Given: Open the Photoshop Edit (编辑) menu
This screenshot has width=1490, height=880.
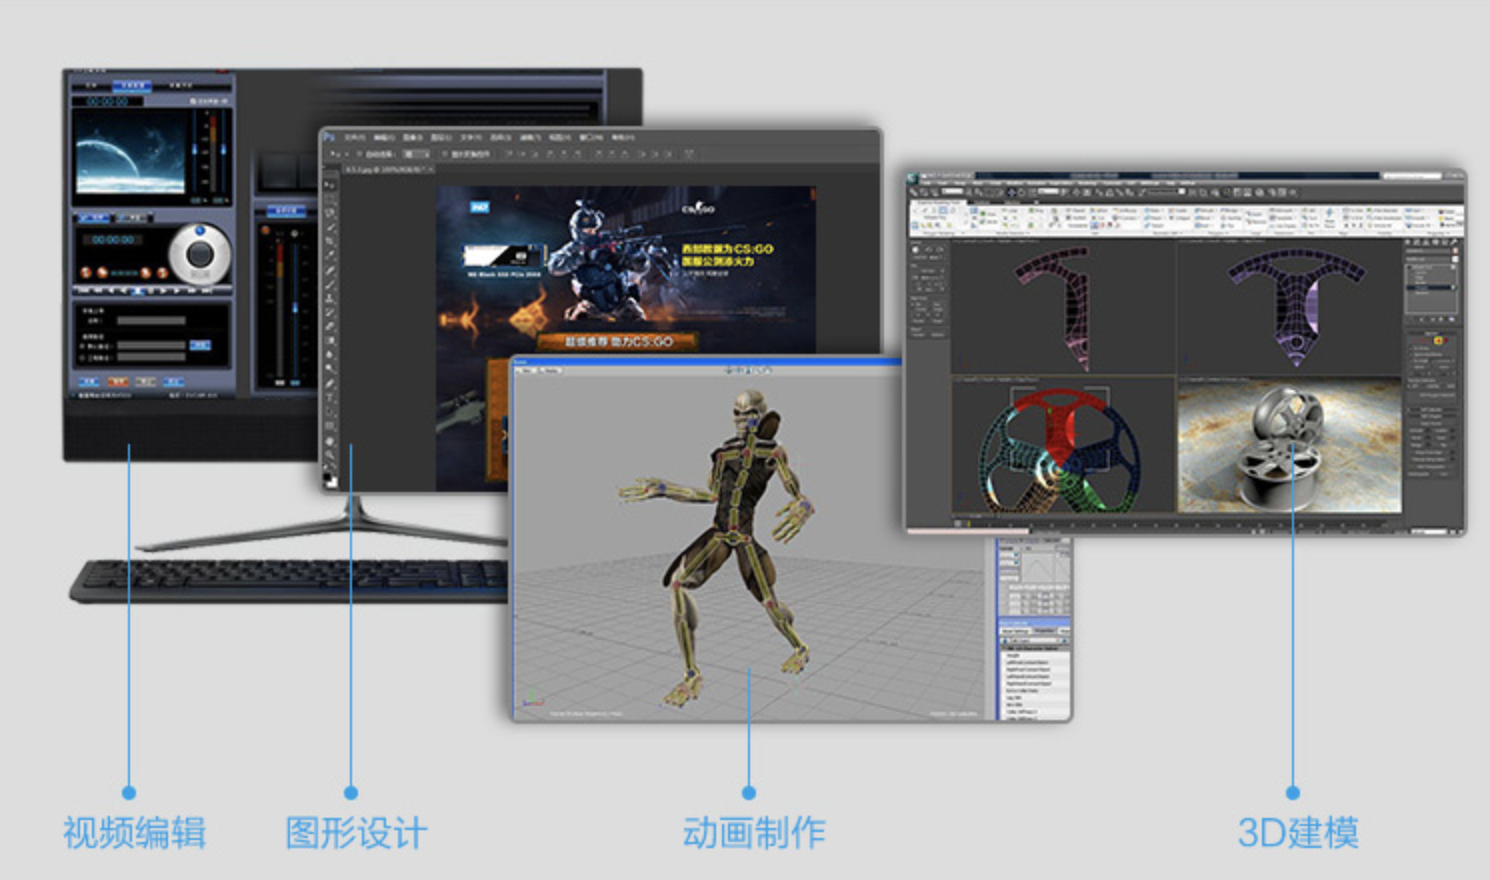Looking at the screenshot, I should (x=384, y=137).
